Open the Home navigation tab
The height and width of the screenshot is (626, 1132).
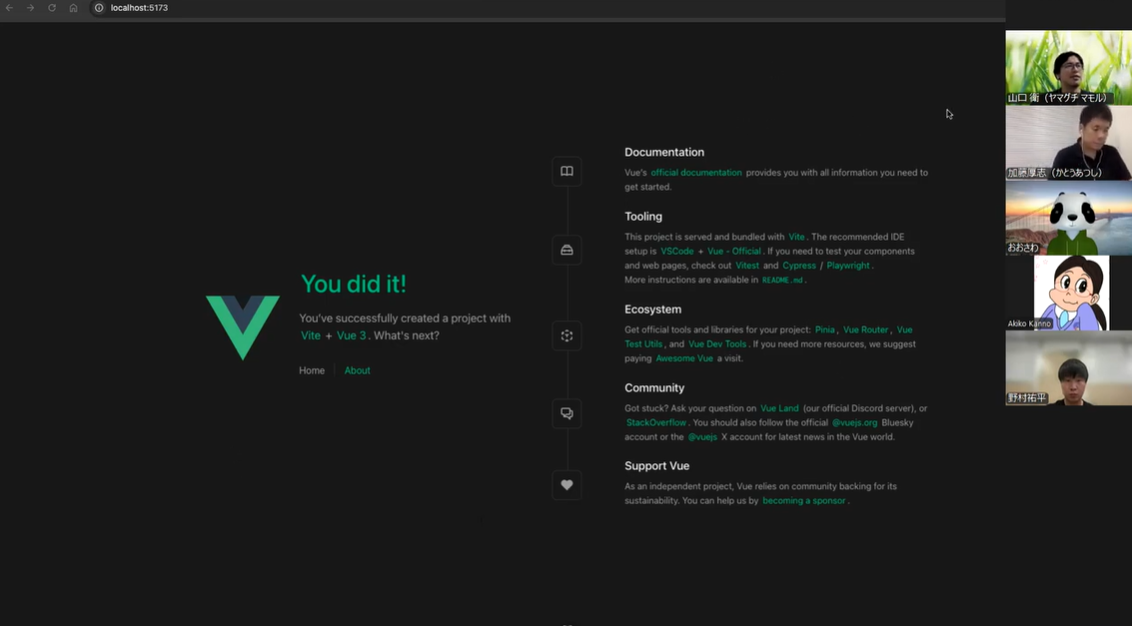312,371
